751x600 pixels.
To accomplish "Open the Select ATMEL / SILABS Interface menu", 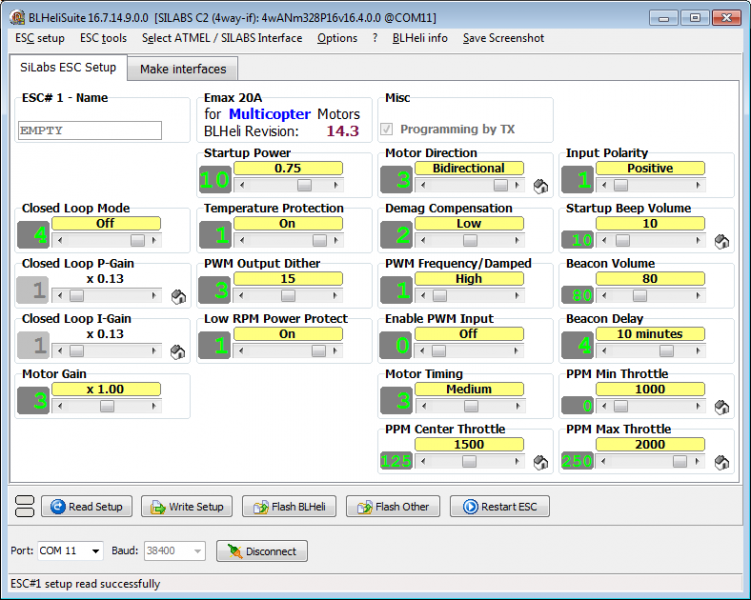I will tap(221, 38).
